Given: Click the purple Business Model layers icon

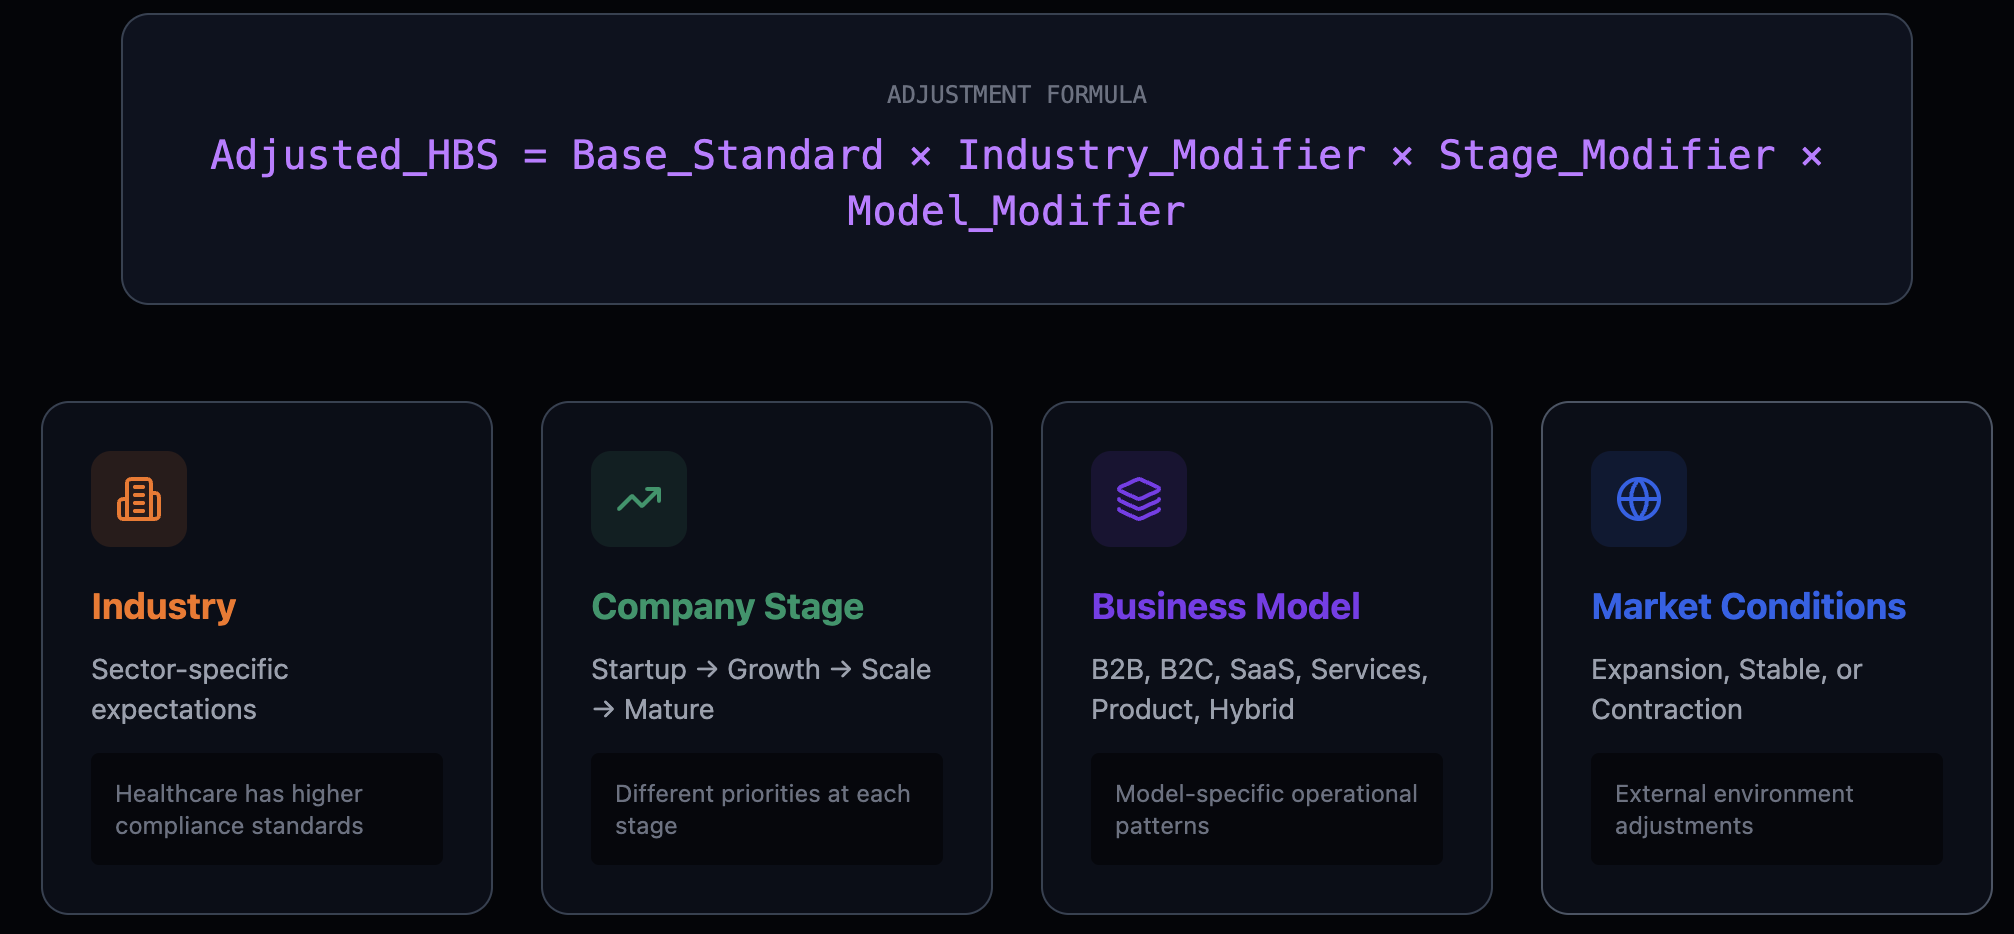Looking at the screenshot, I should pyautogui.click(x=1139, y=499).
